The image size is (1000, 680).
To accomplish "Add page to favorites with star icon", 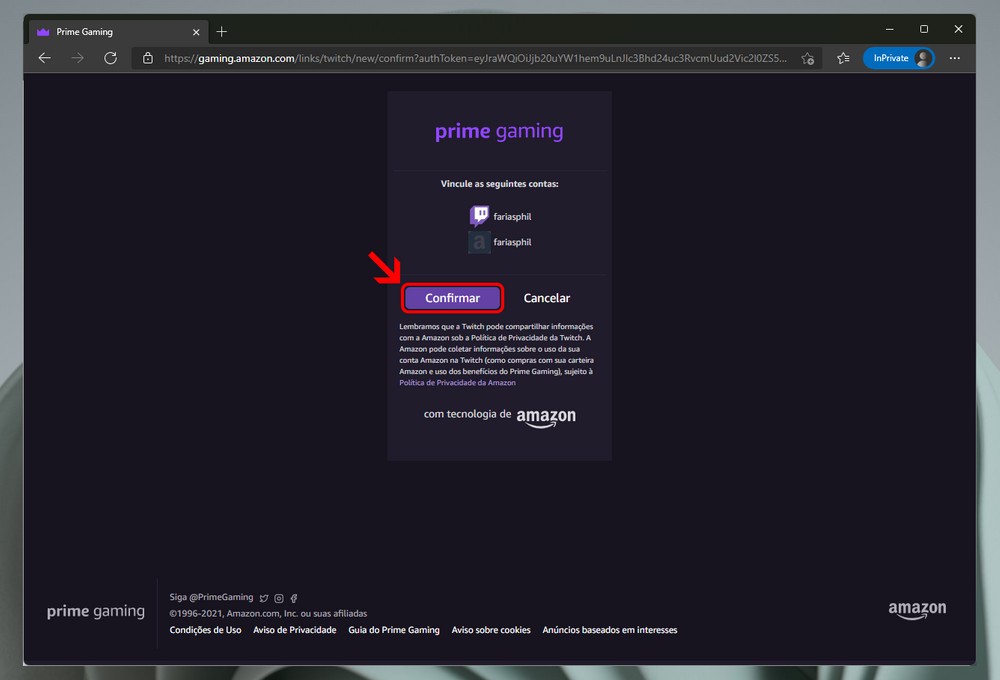I will (x=808, y=58).
